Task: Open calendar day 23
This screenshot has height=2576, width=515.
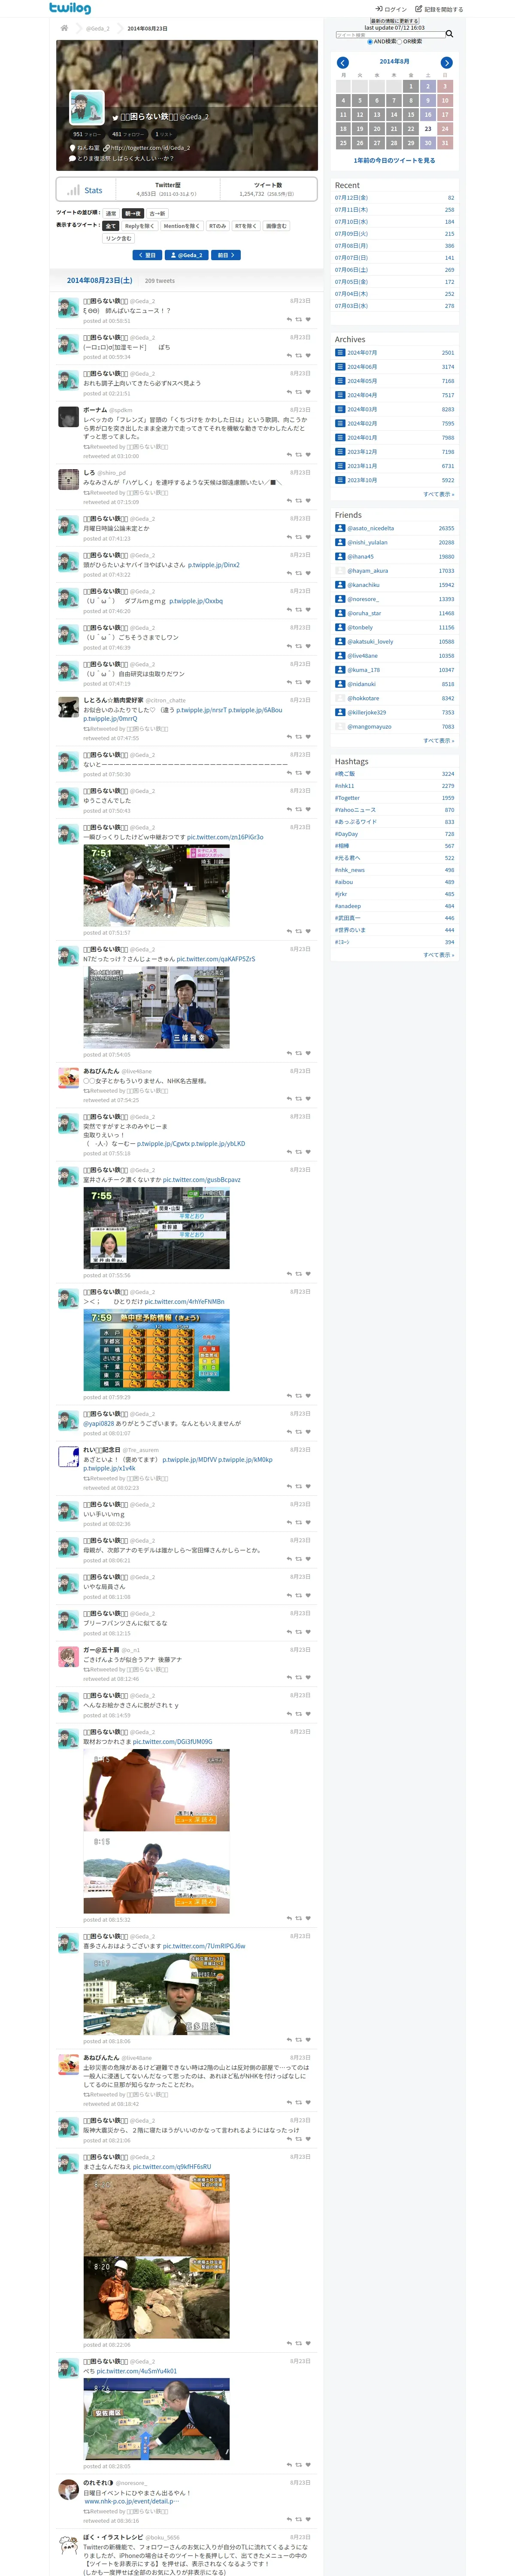Action: tap(428, 129)
